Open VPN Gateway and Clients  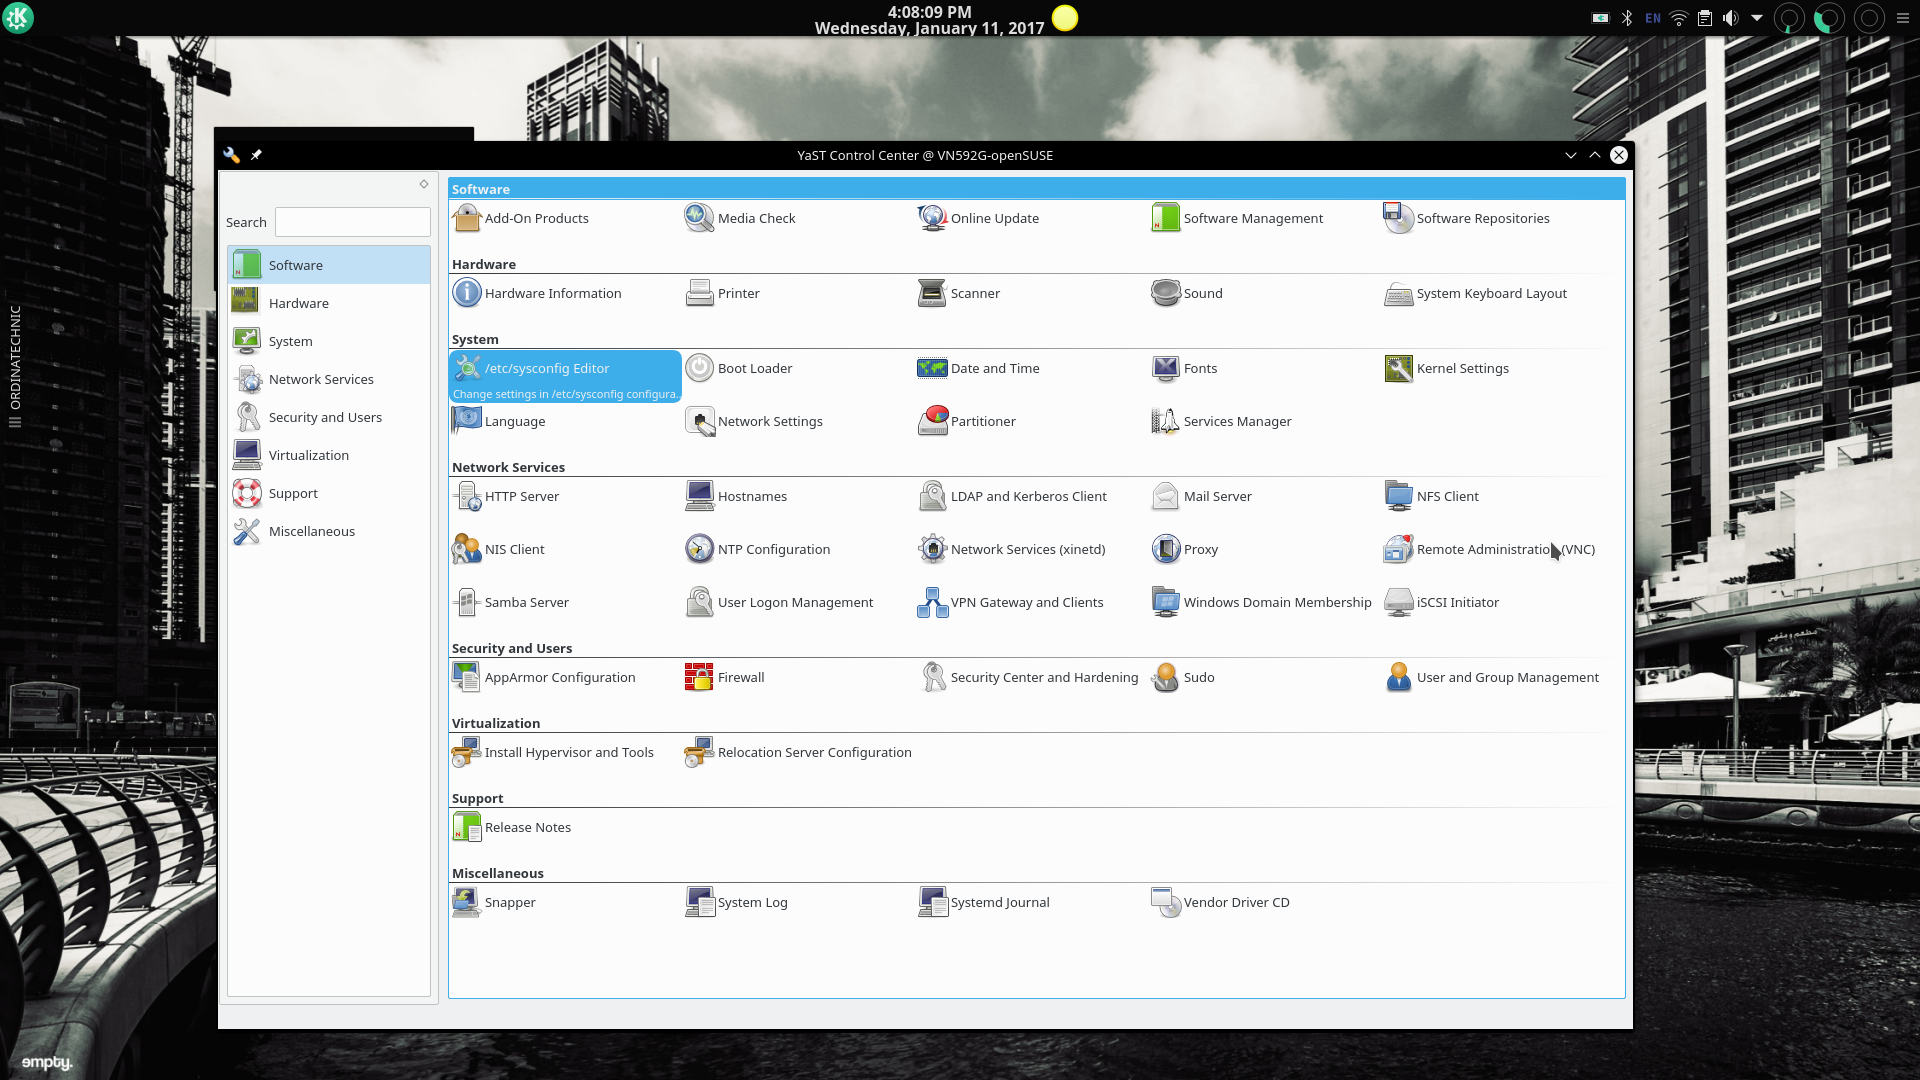click(x=1011, y=602)
